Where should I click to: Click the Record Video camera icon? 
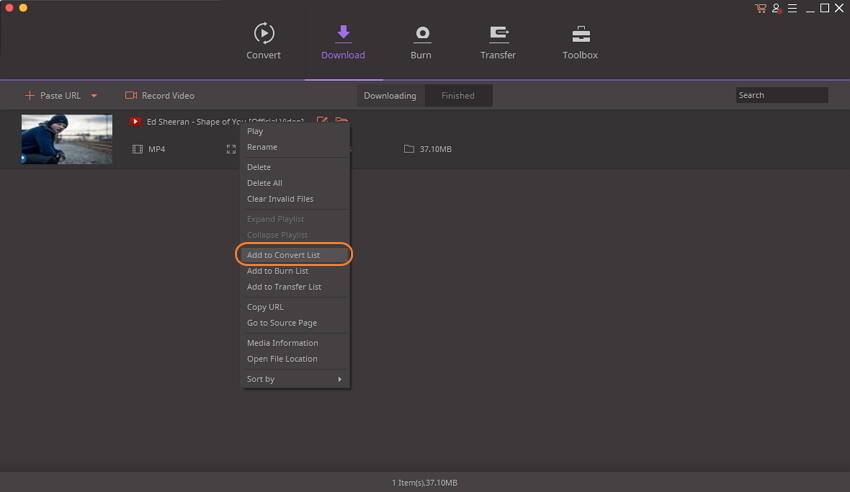[131, 95]
